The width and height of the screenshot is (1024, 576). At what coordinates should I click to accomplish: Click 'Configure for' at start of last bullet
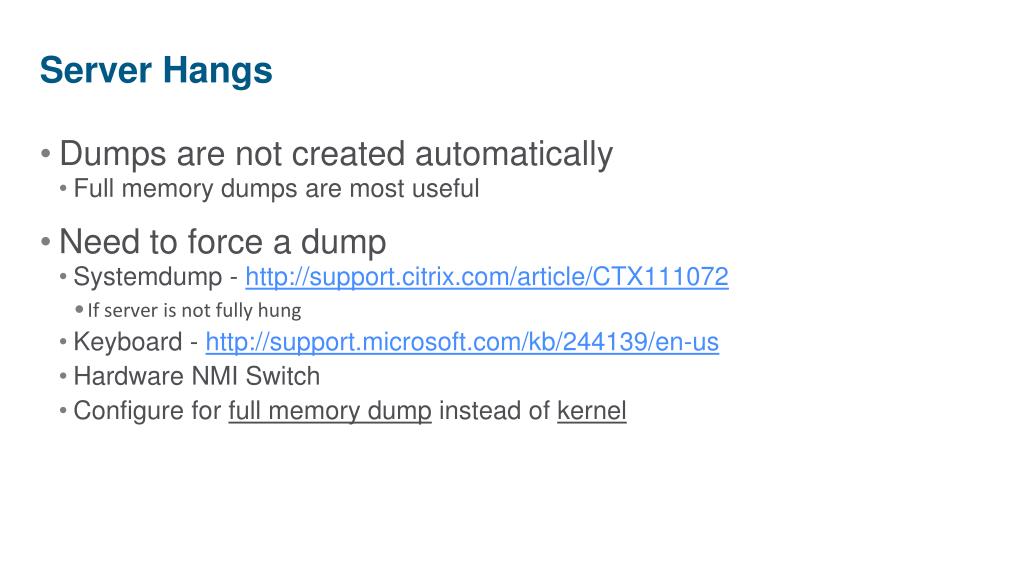click(x=148, y=411)
